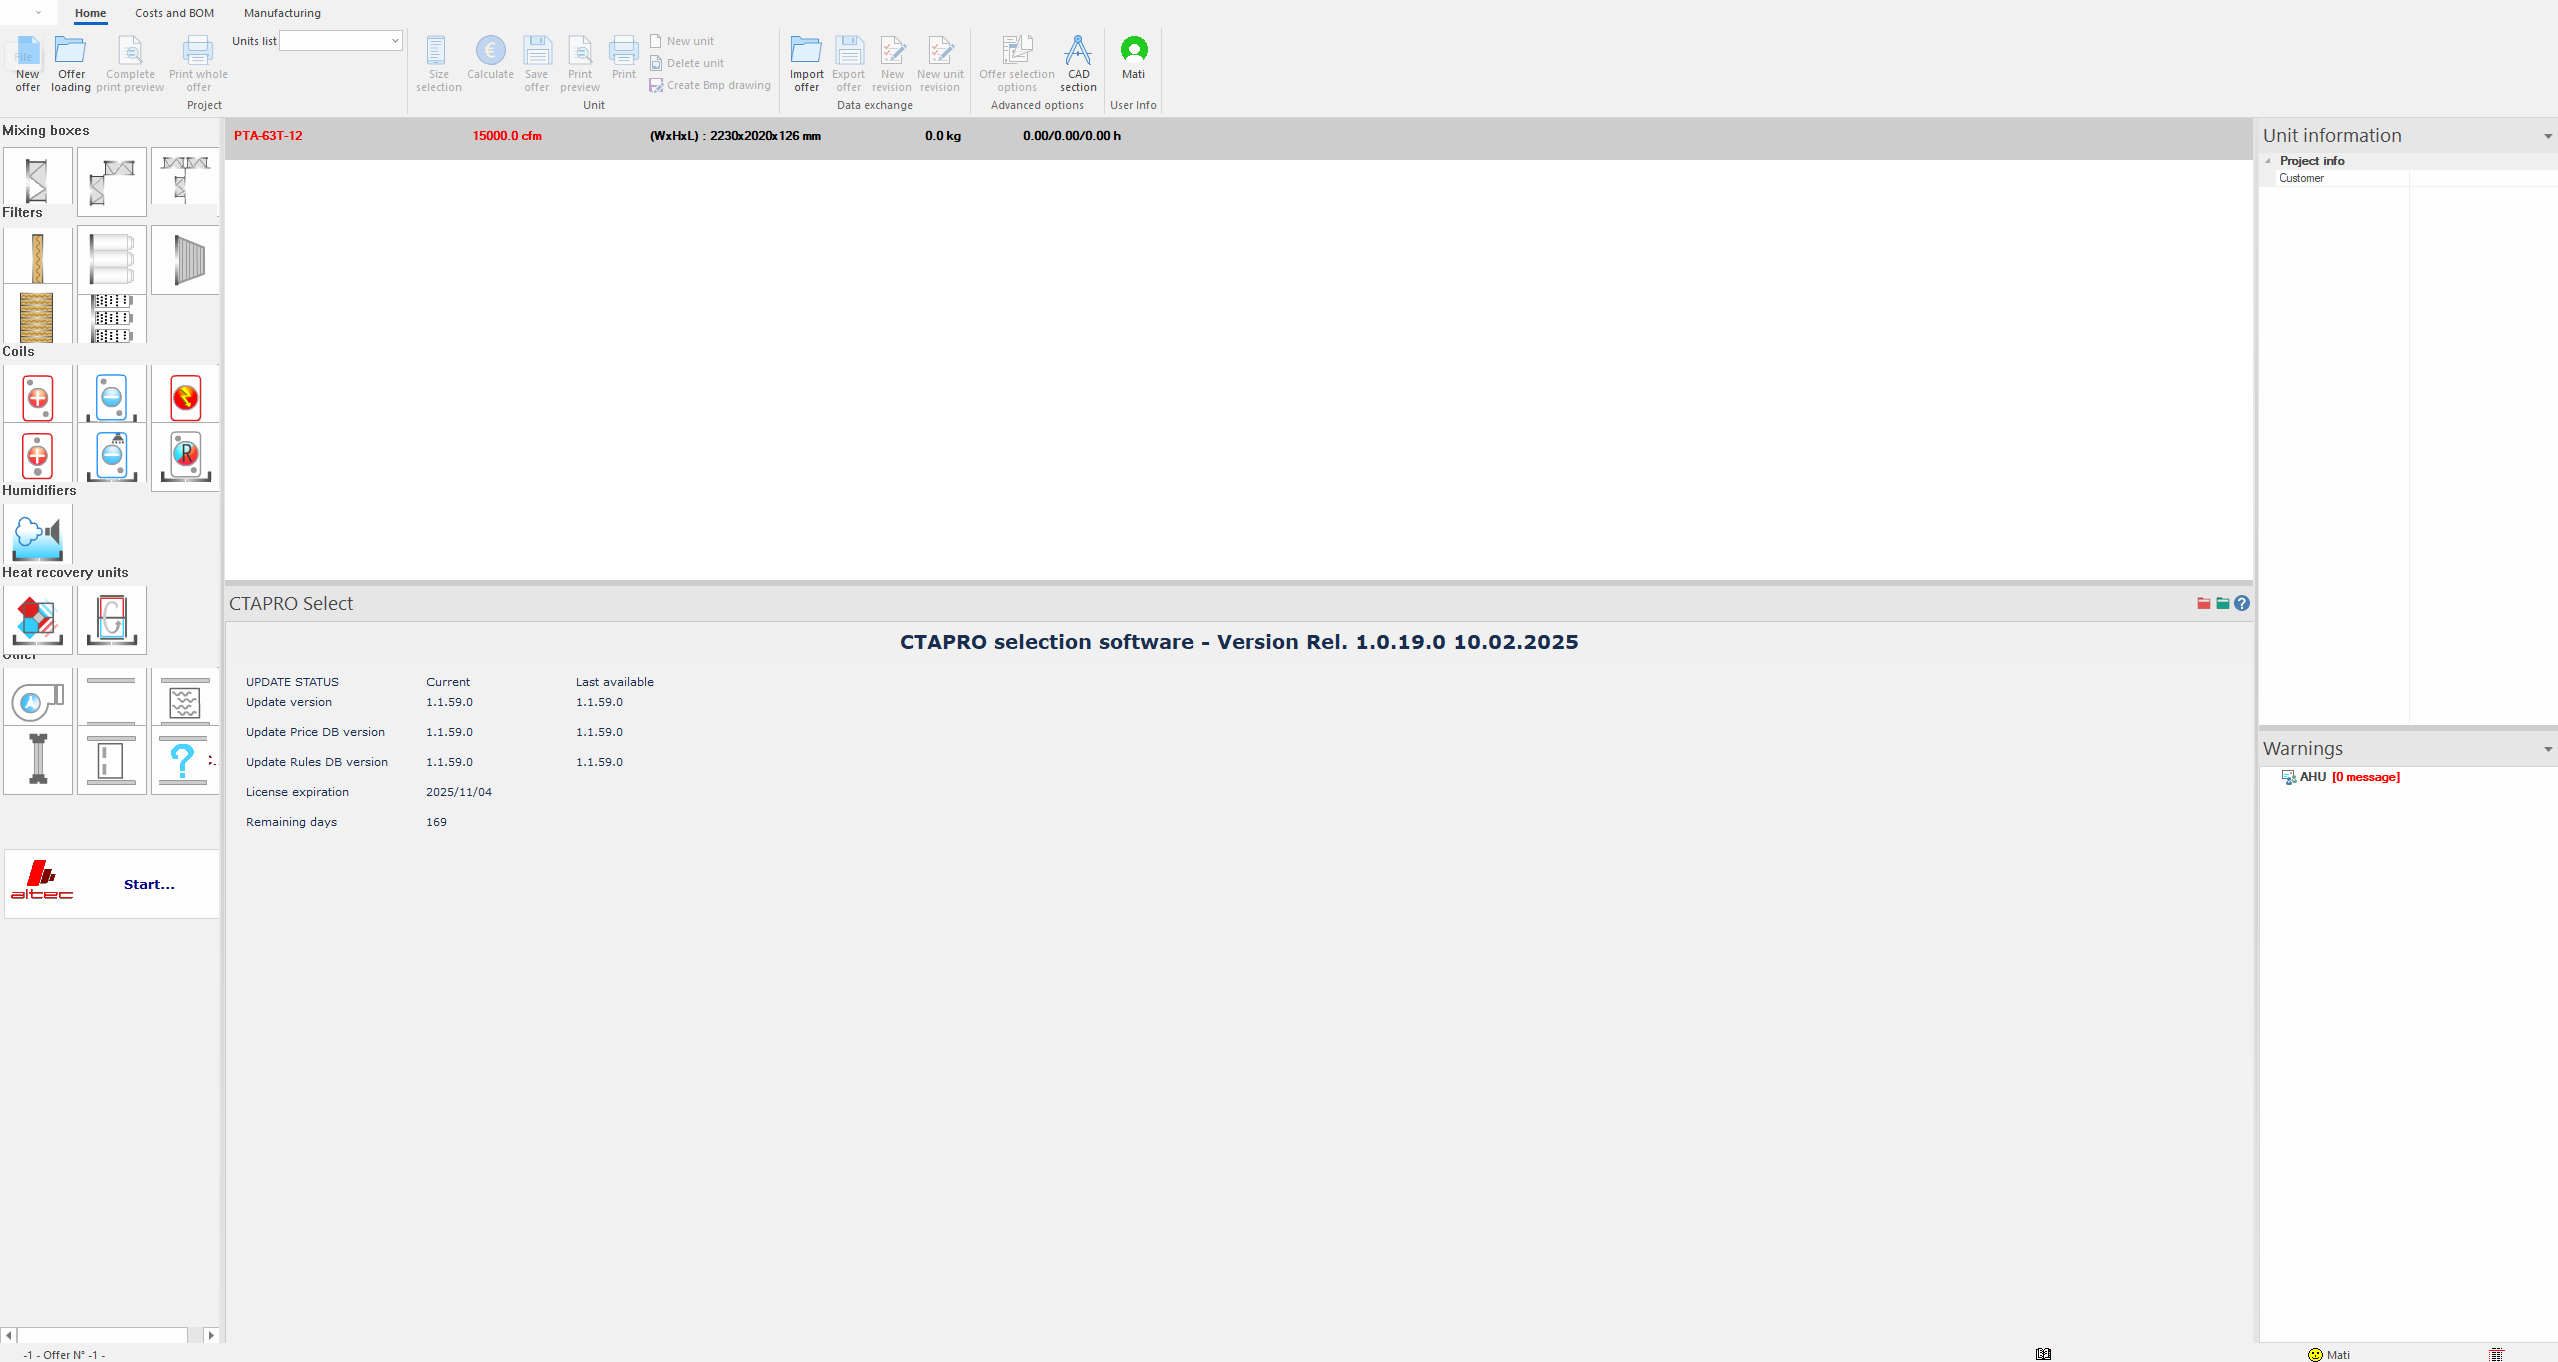Image resolution: width=2558 pixels, height=1362 pixels.
Task: Add the refrigerant R coil
Action: 185,457
